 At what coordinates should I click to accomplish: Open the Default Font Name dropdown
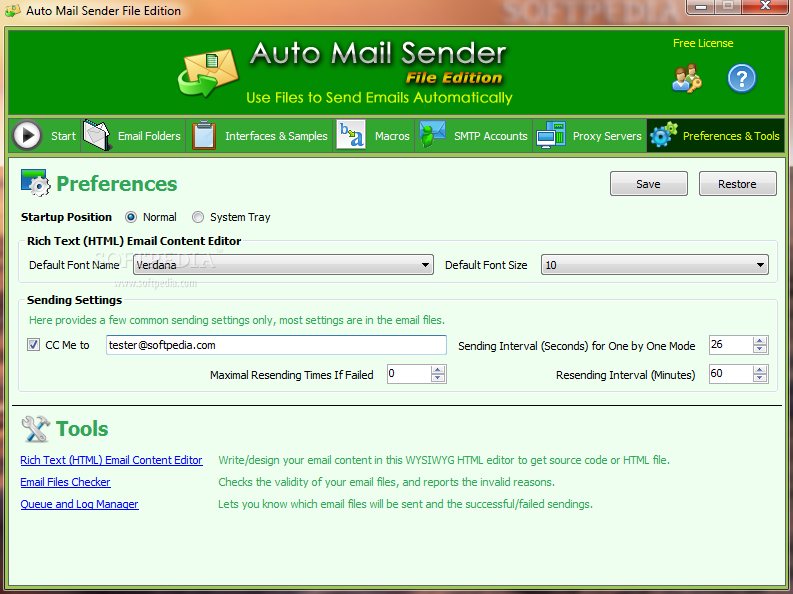point(283,265)
